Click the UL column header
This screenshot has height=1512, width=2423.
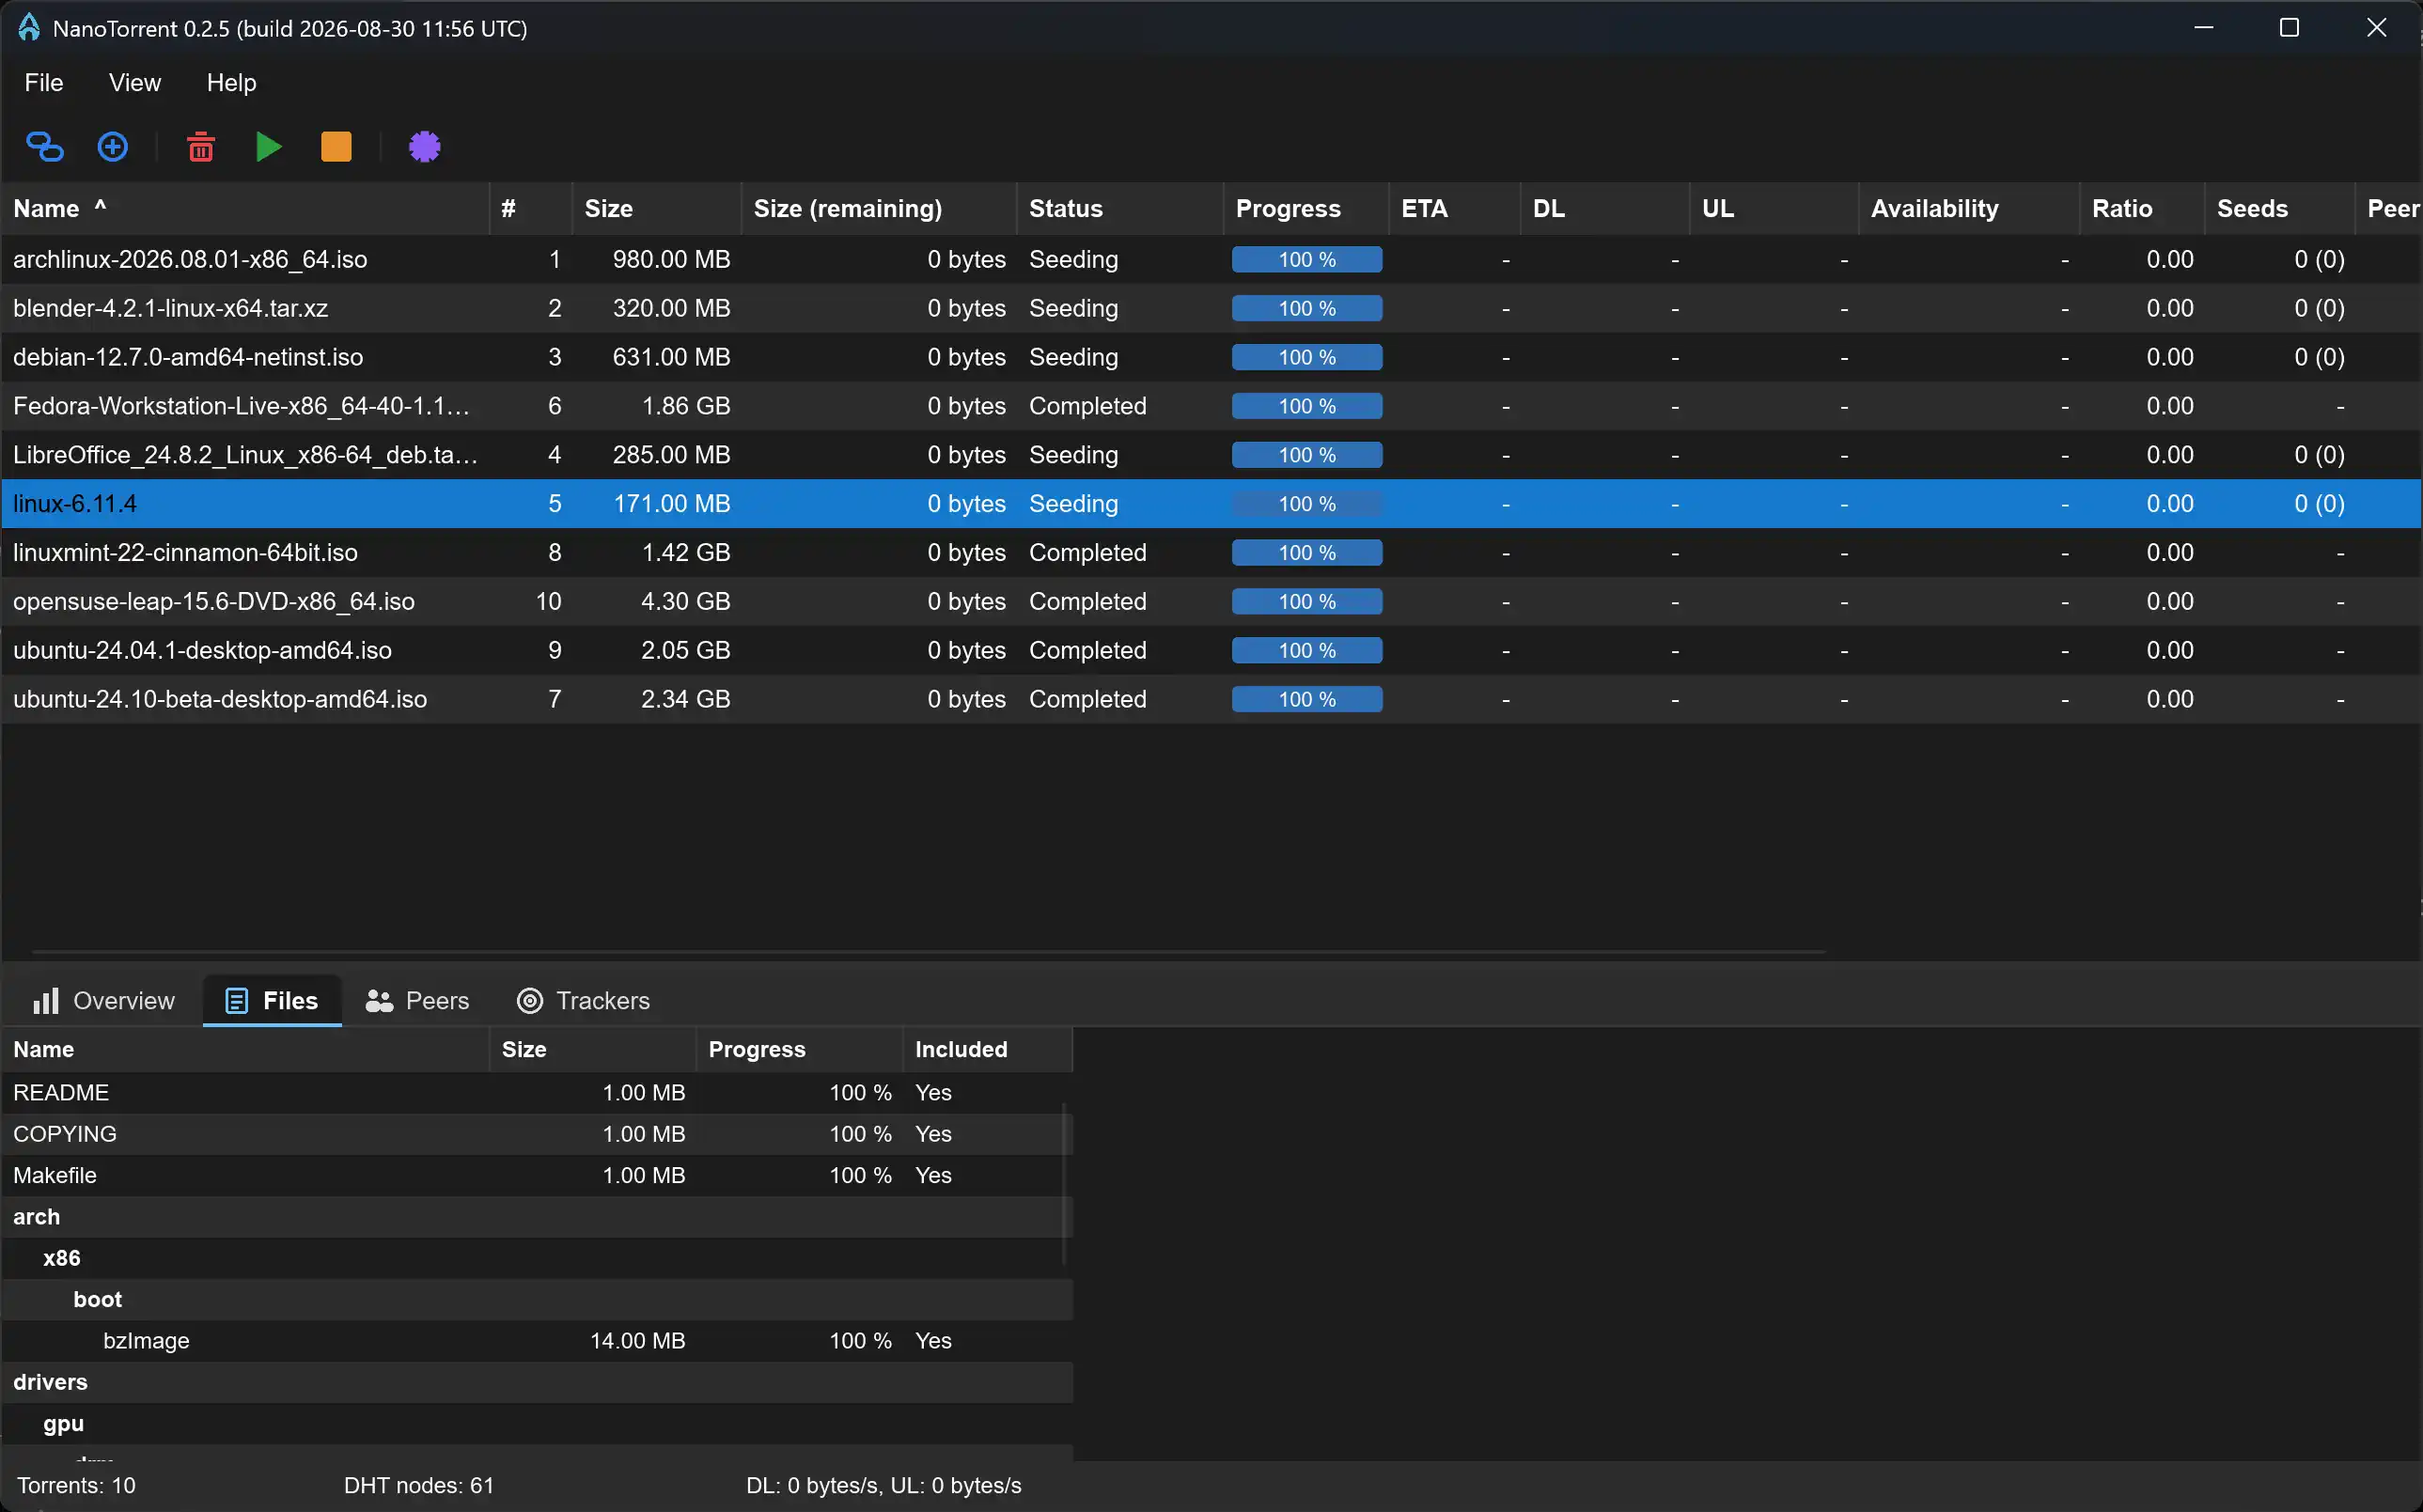click(x=1774, y=208)
